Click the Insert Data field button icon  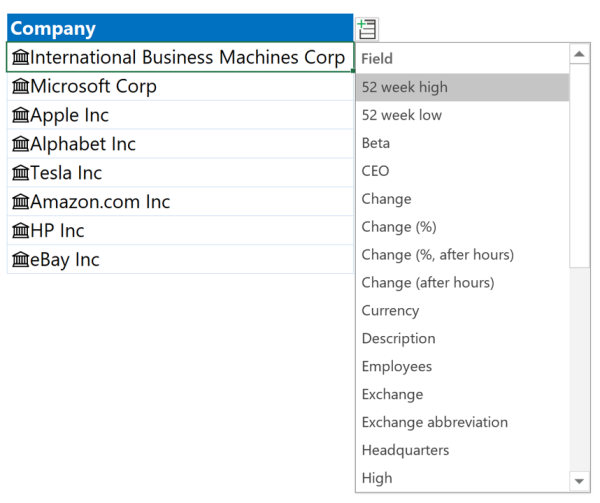click(x=366, y=29)
